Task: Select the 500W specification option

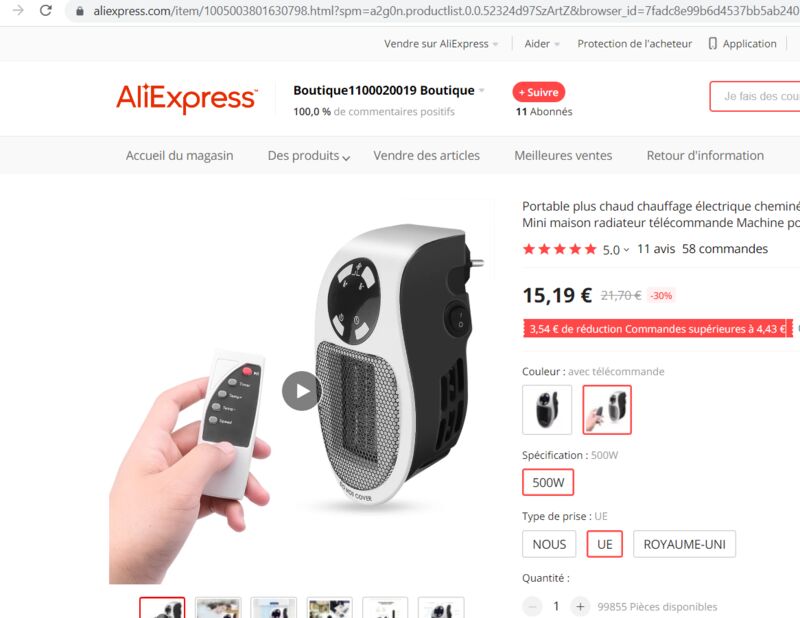Action: [548, 482]
